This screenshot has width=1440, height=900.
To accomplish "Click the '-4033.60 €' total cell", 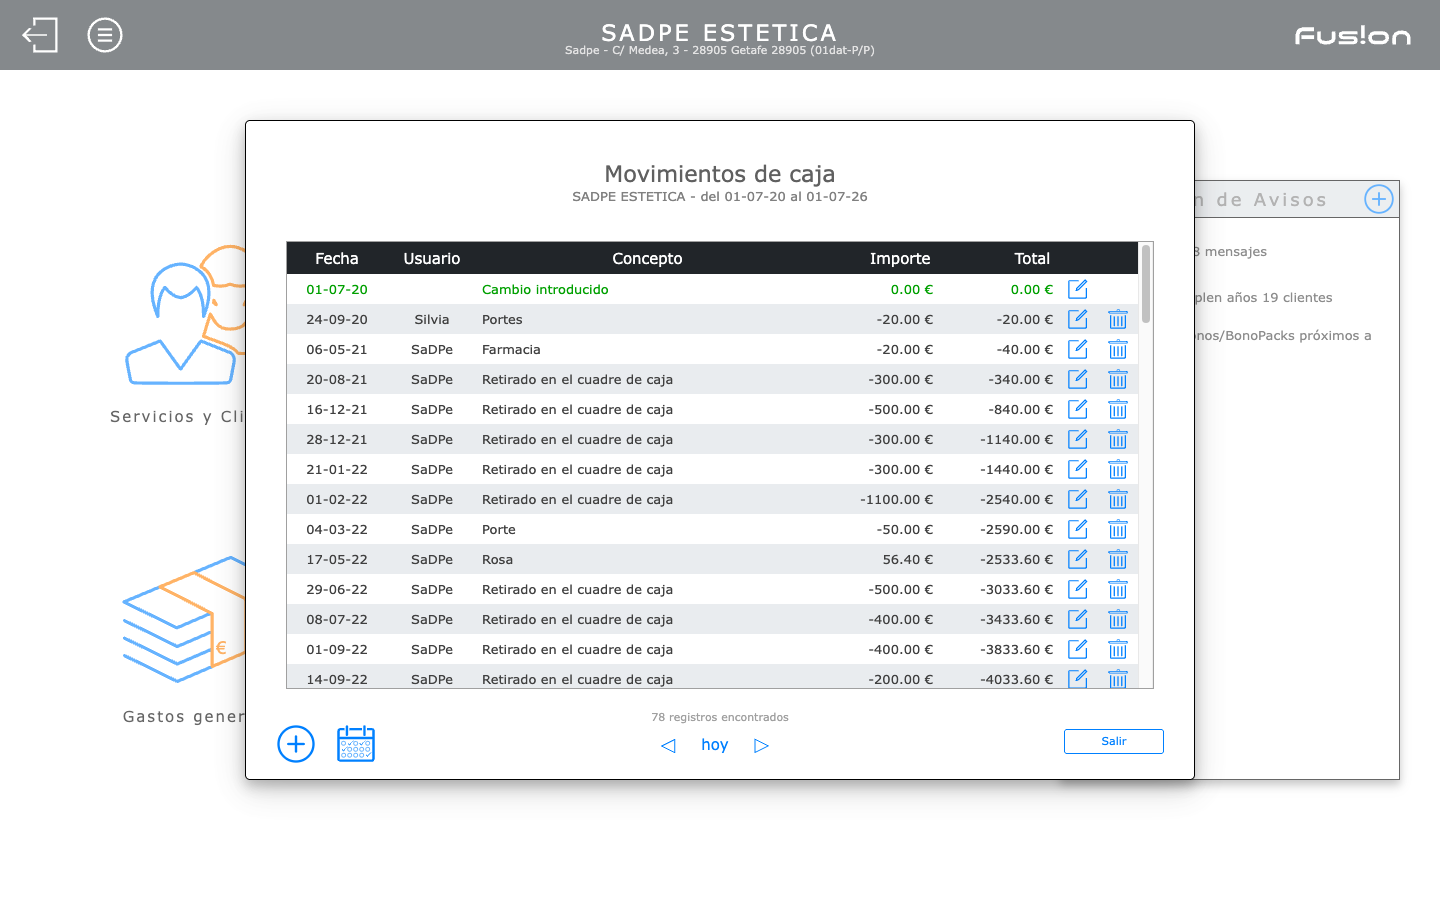I will 1016,679.
